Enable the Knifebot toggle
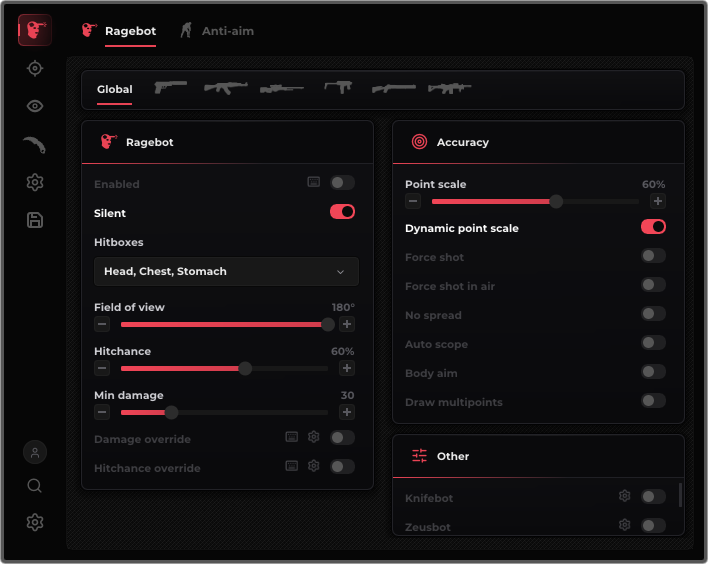This screenshot has width=708, height=564. (x=653, y=497)
